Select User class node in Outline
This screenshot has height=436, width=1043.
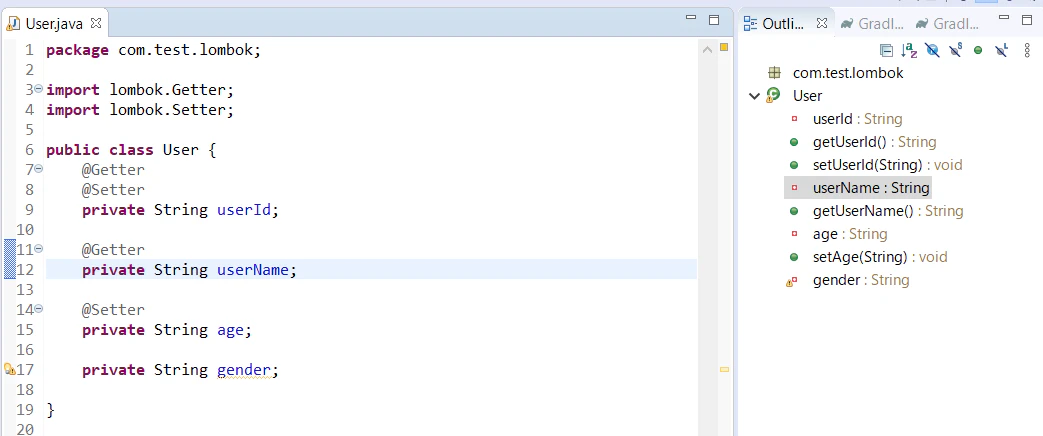point(808,96)
